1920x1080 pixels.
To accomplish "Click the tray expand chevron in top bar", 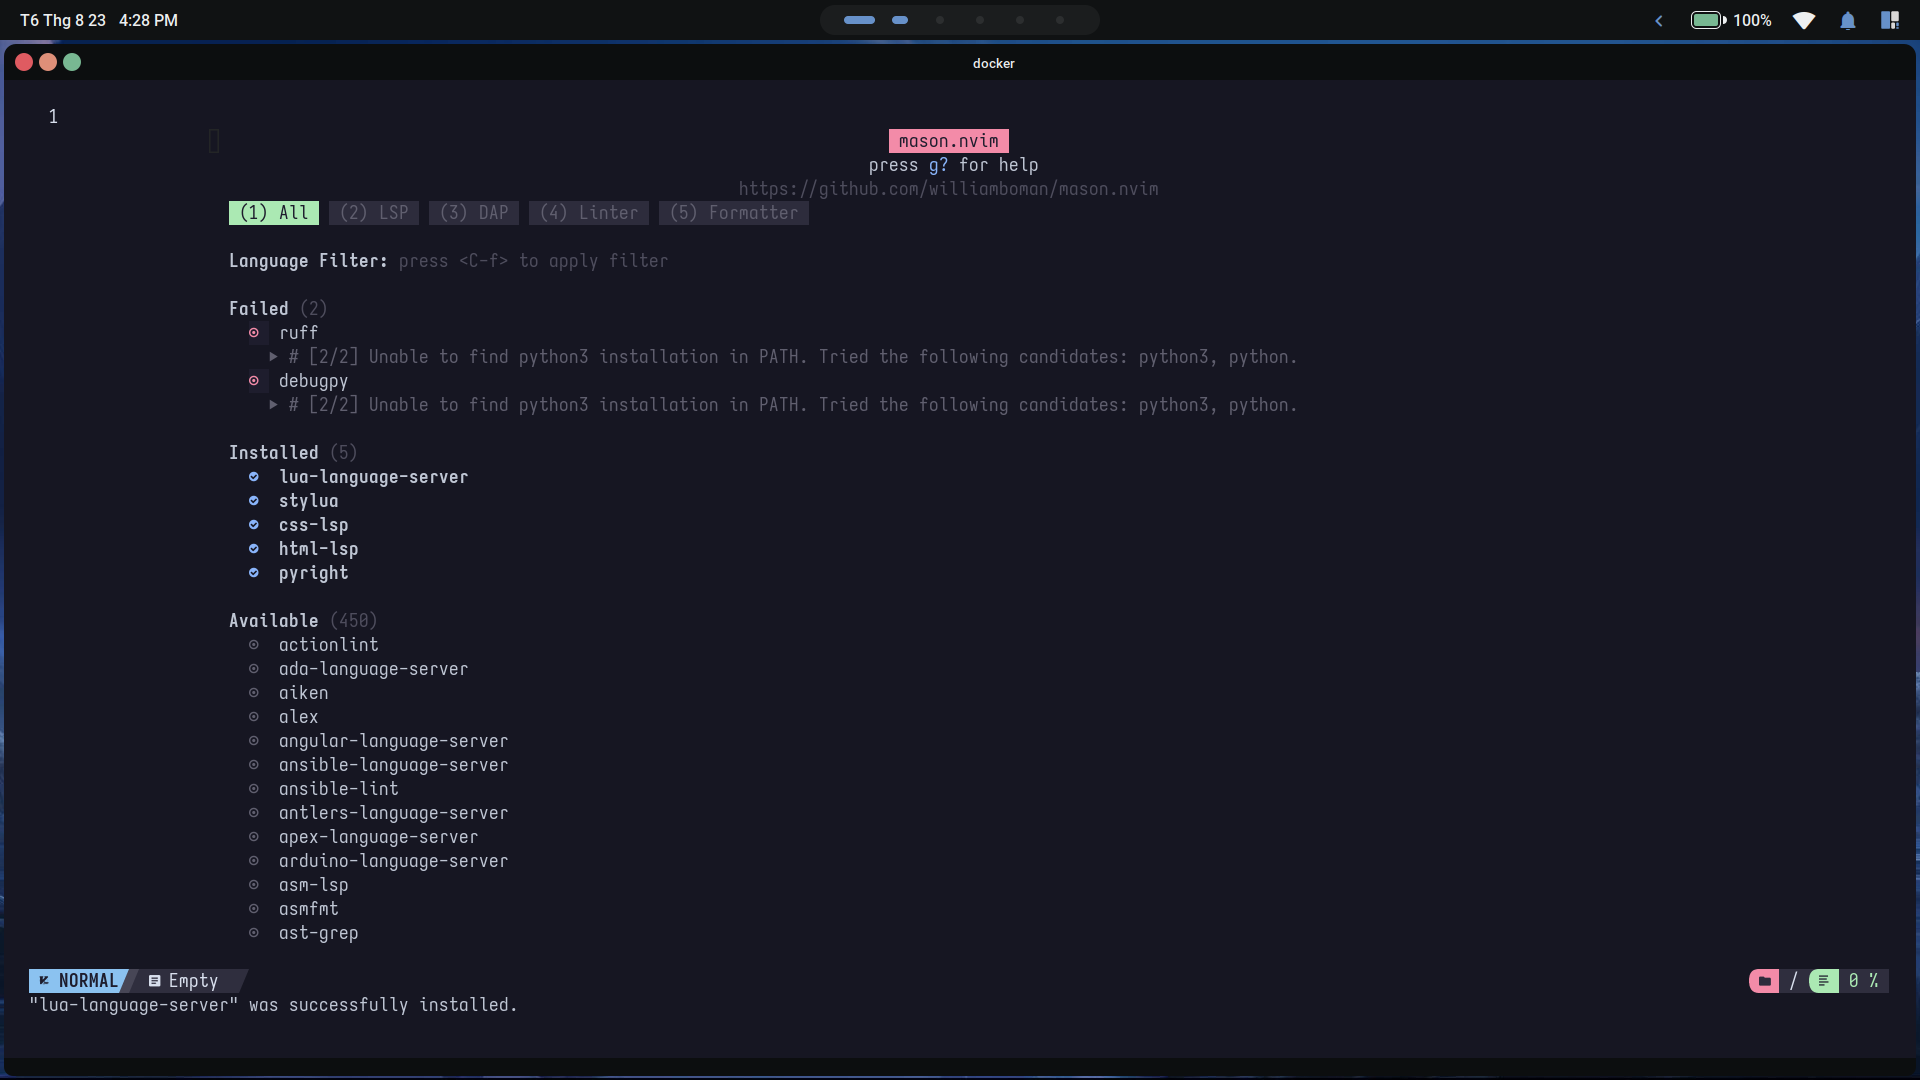I will click(x=1659, y=20).
